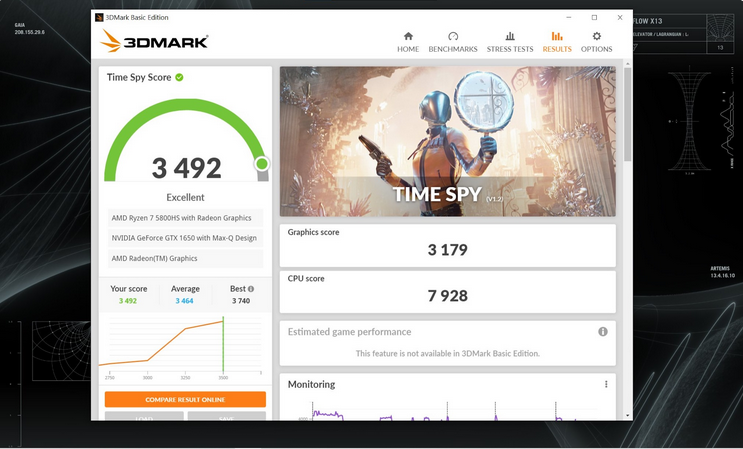Click the Estimated game performance info icon
The width and height of the screenshot is (743, 449).
click(603, 332)
